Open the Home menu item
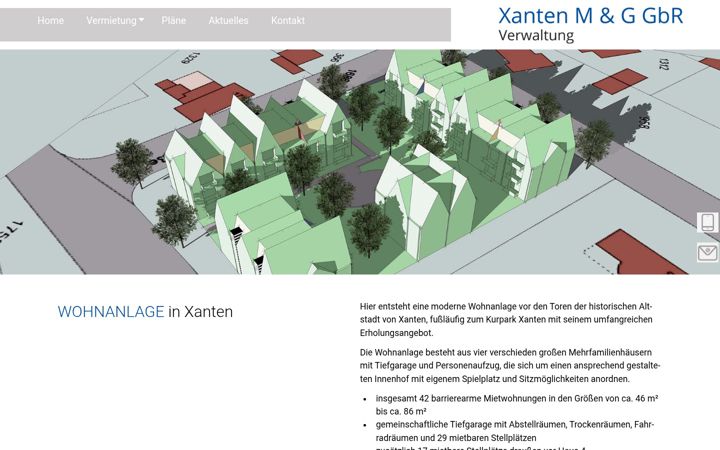Viewport: 720px width, 450px height. [x=51, y=21]
